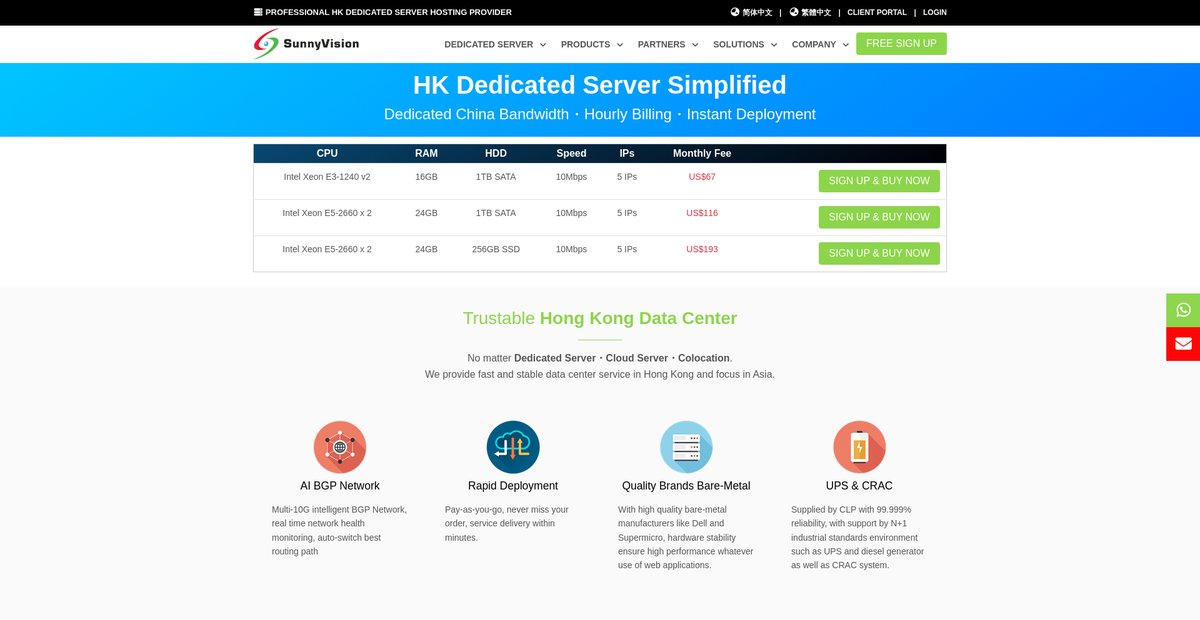This screenshot has height=620, width=1200.
Task: Click the Quality Brands Bare-Metal server icon
Action: tap(686, 447)
